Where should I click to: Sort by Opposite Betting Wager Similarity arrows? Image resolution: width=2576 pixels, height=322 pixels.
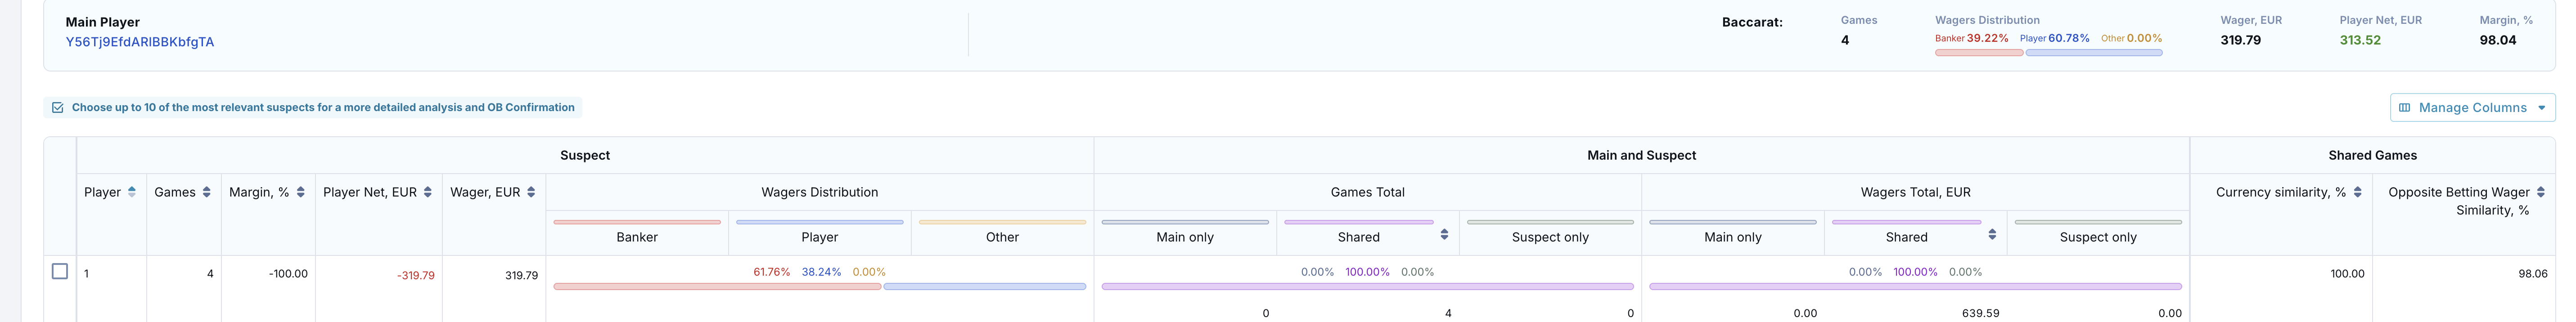click(x=2541, y=192)
